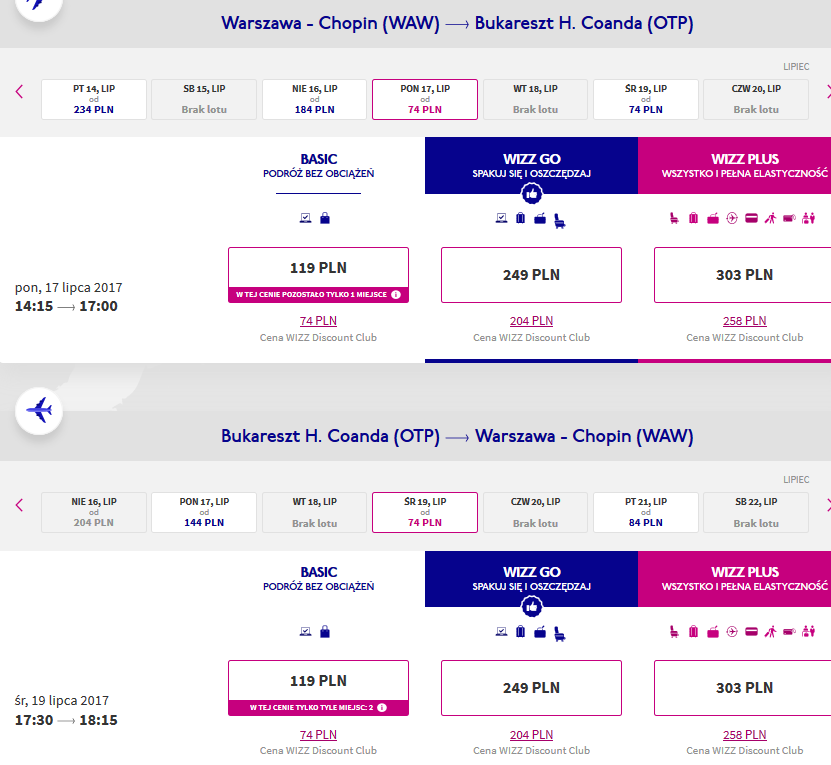Screen dimensions: 831x765
Task: Click the priority boarding walker icon under outbound WIZZ PLUS
Action: coord(770,218)
